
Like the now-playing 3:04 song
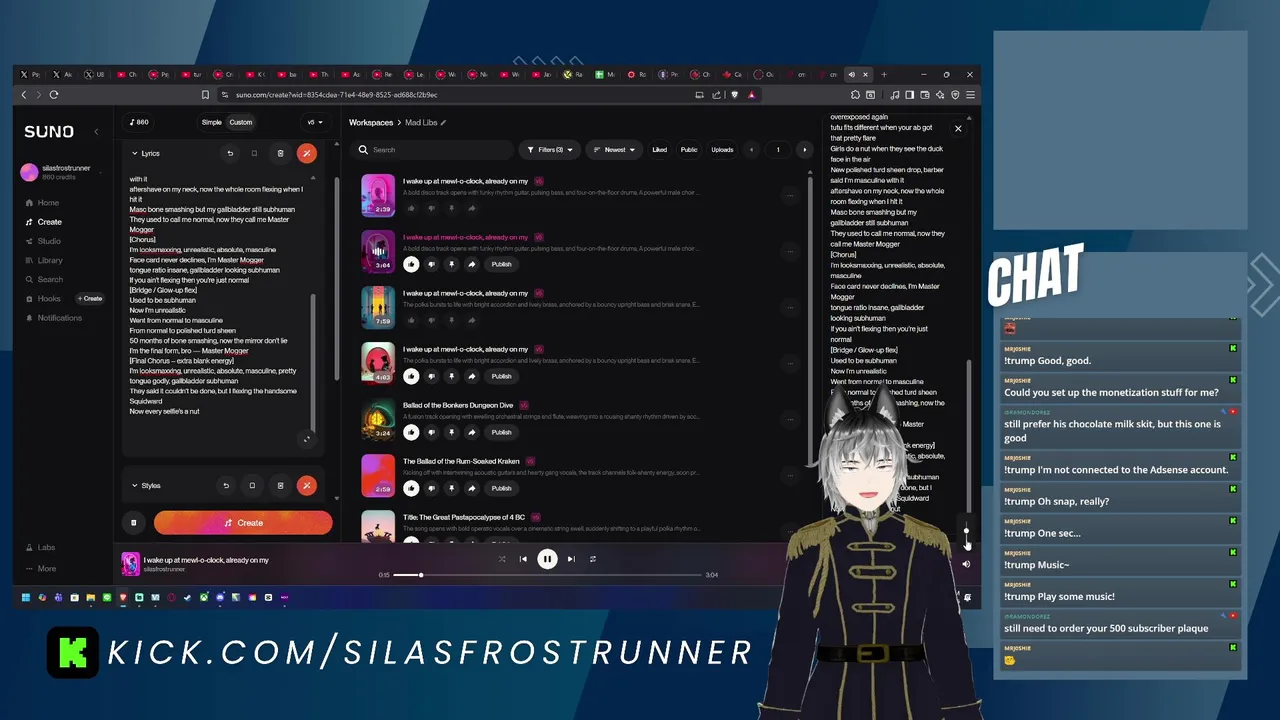[411, 264]
